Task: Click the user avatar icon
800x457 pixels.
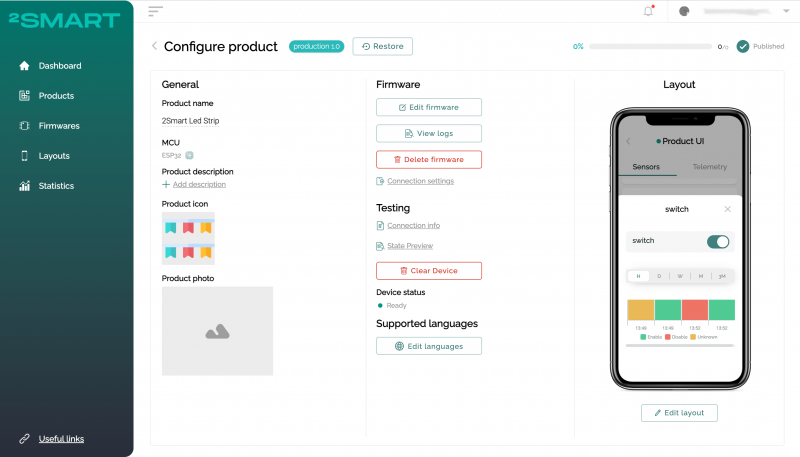Action: [684, 11]
